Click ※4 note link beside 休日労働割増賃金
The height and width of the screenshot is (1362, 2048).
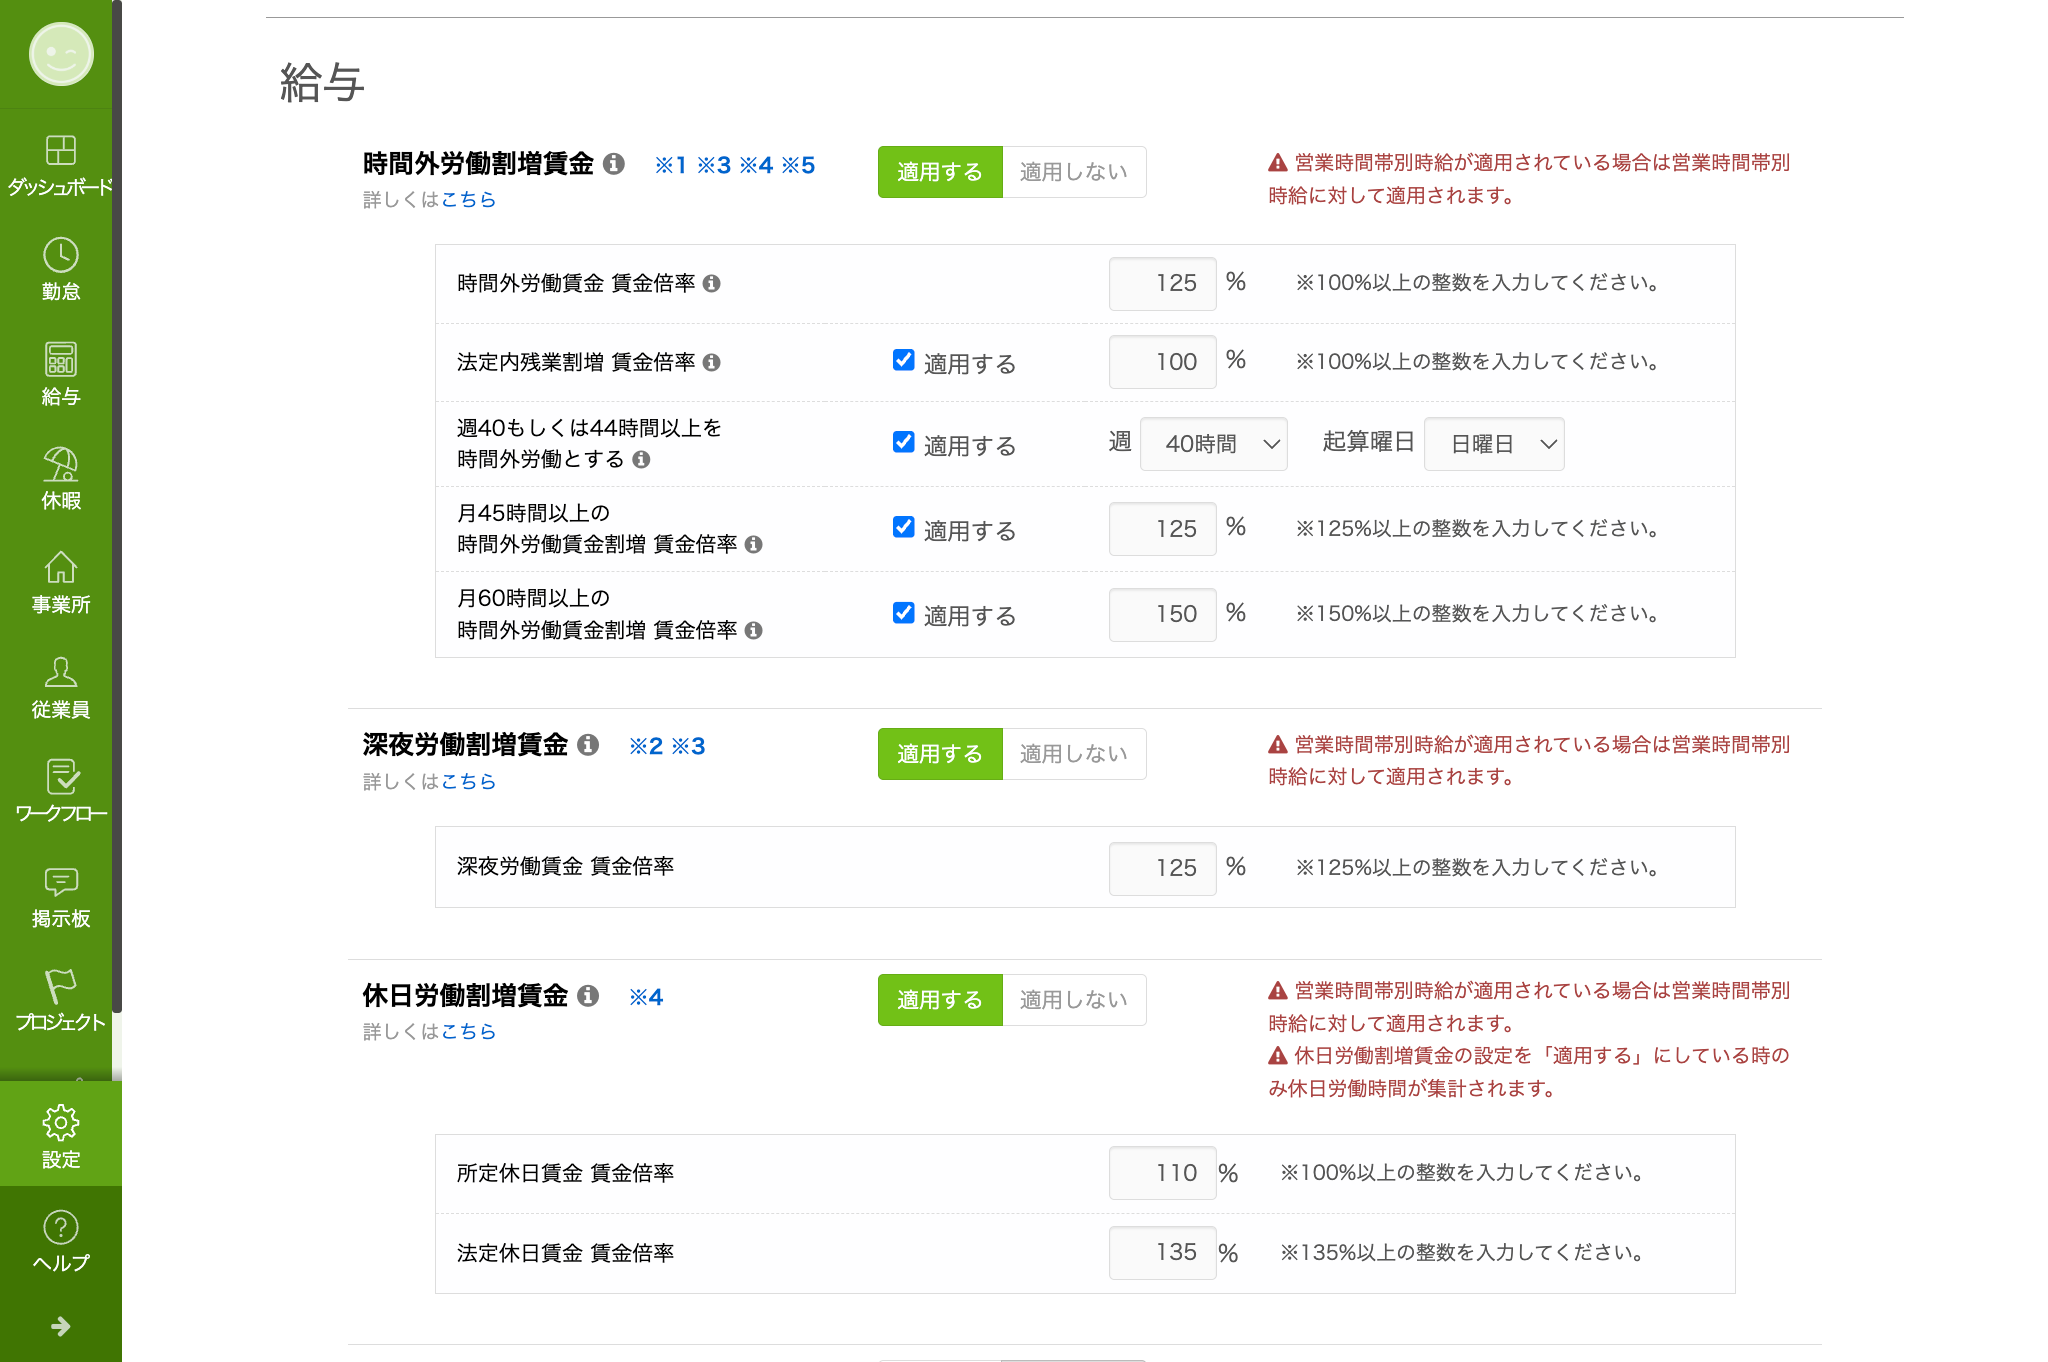pyautogui.click(x=646, y=997)
